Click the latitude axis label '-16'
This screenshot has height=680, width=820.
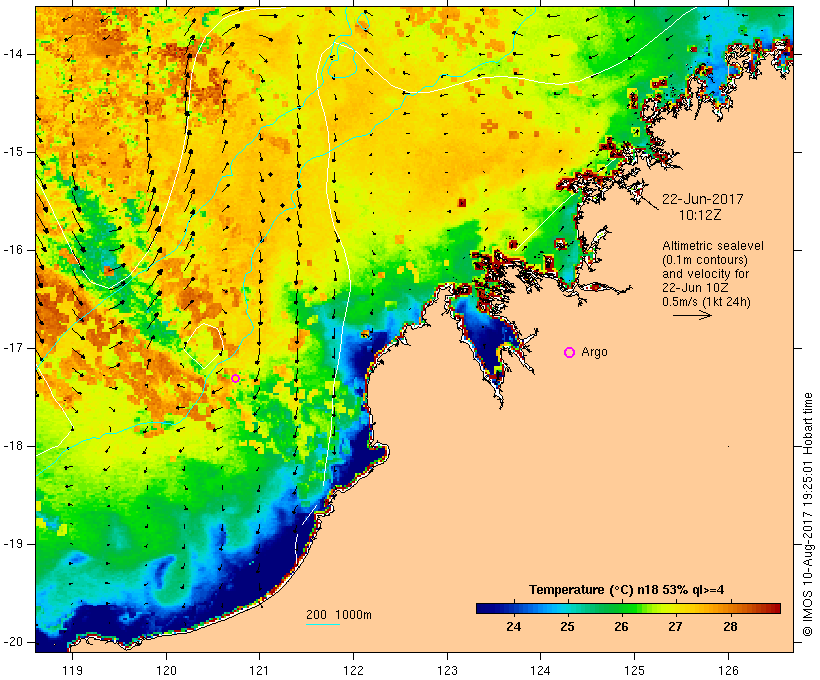13,250
